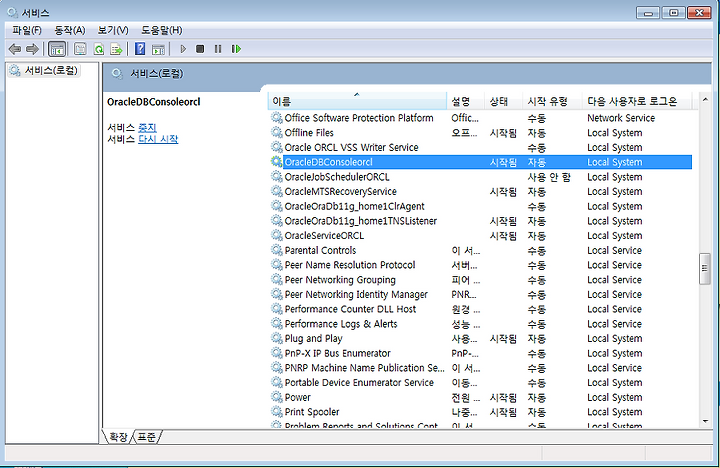Open the 보기(V) menu
This screenshot has width=720, height=468.
point(113,30)
